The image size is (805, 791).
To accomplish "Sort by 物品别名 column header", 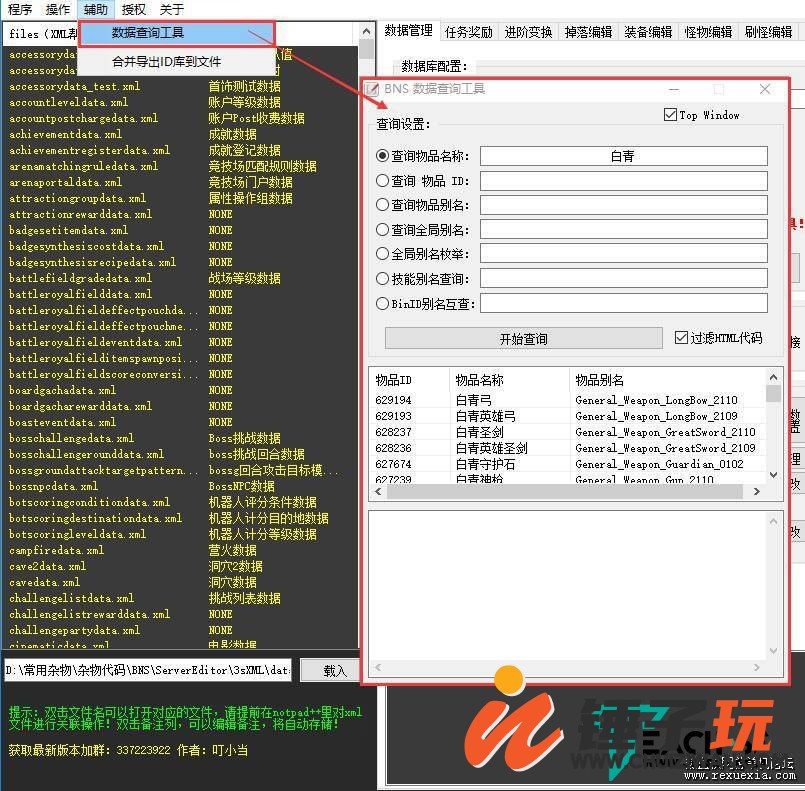I will coord(667,380).
